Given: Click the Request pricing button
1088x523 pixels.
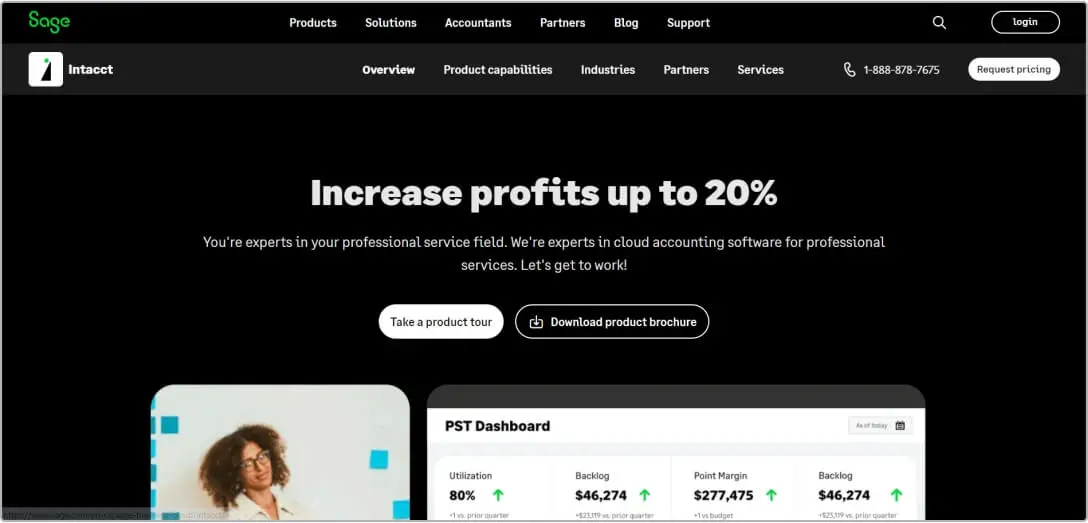Looking at the screenshot, I should coord(1014,69).
